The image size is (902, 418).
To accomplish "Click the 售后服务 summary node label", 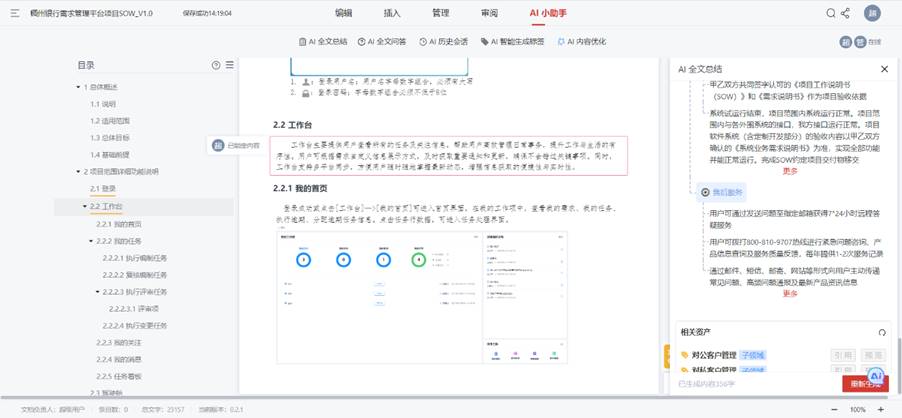I will point(728,192).
